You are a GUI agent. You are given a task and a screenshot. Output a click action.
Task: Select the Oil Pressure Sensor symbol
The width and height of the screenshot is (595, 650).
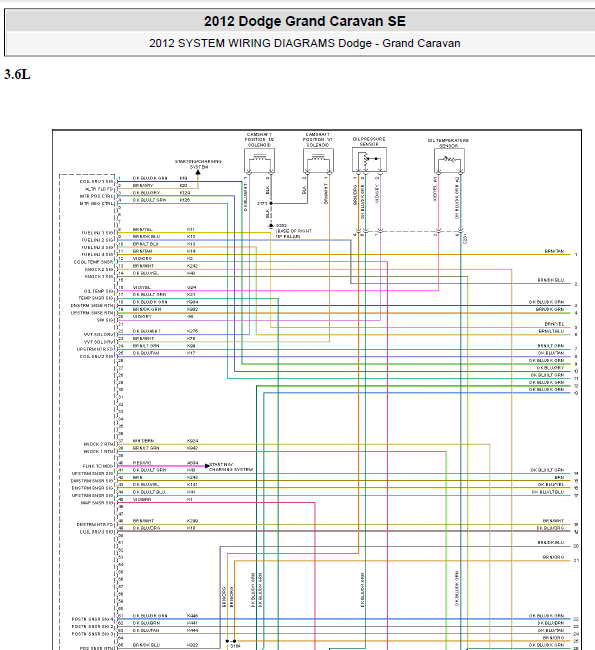click(x=369, y=160)
